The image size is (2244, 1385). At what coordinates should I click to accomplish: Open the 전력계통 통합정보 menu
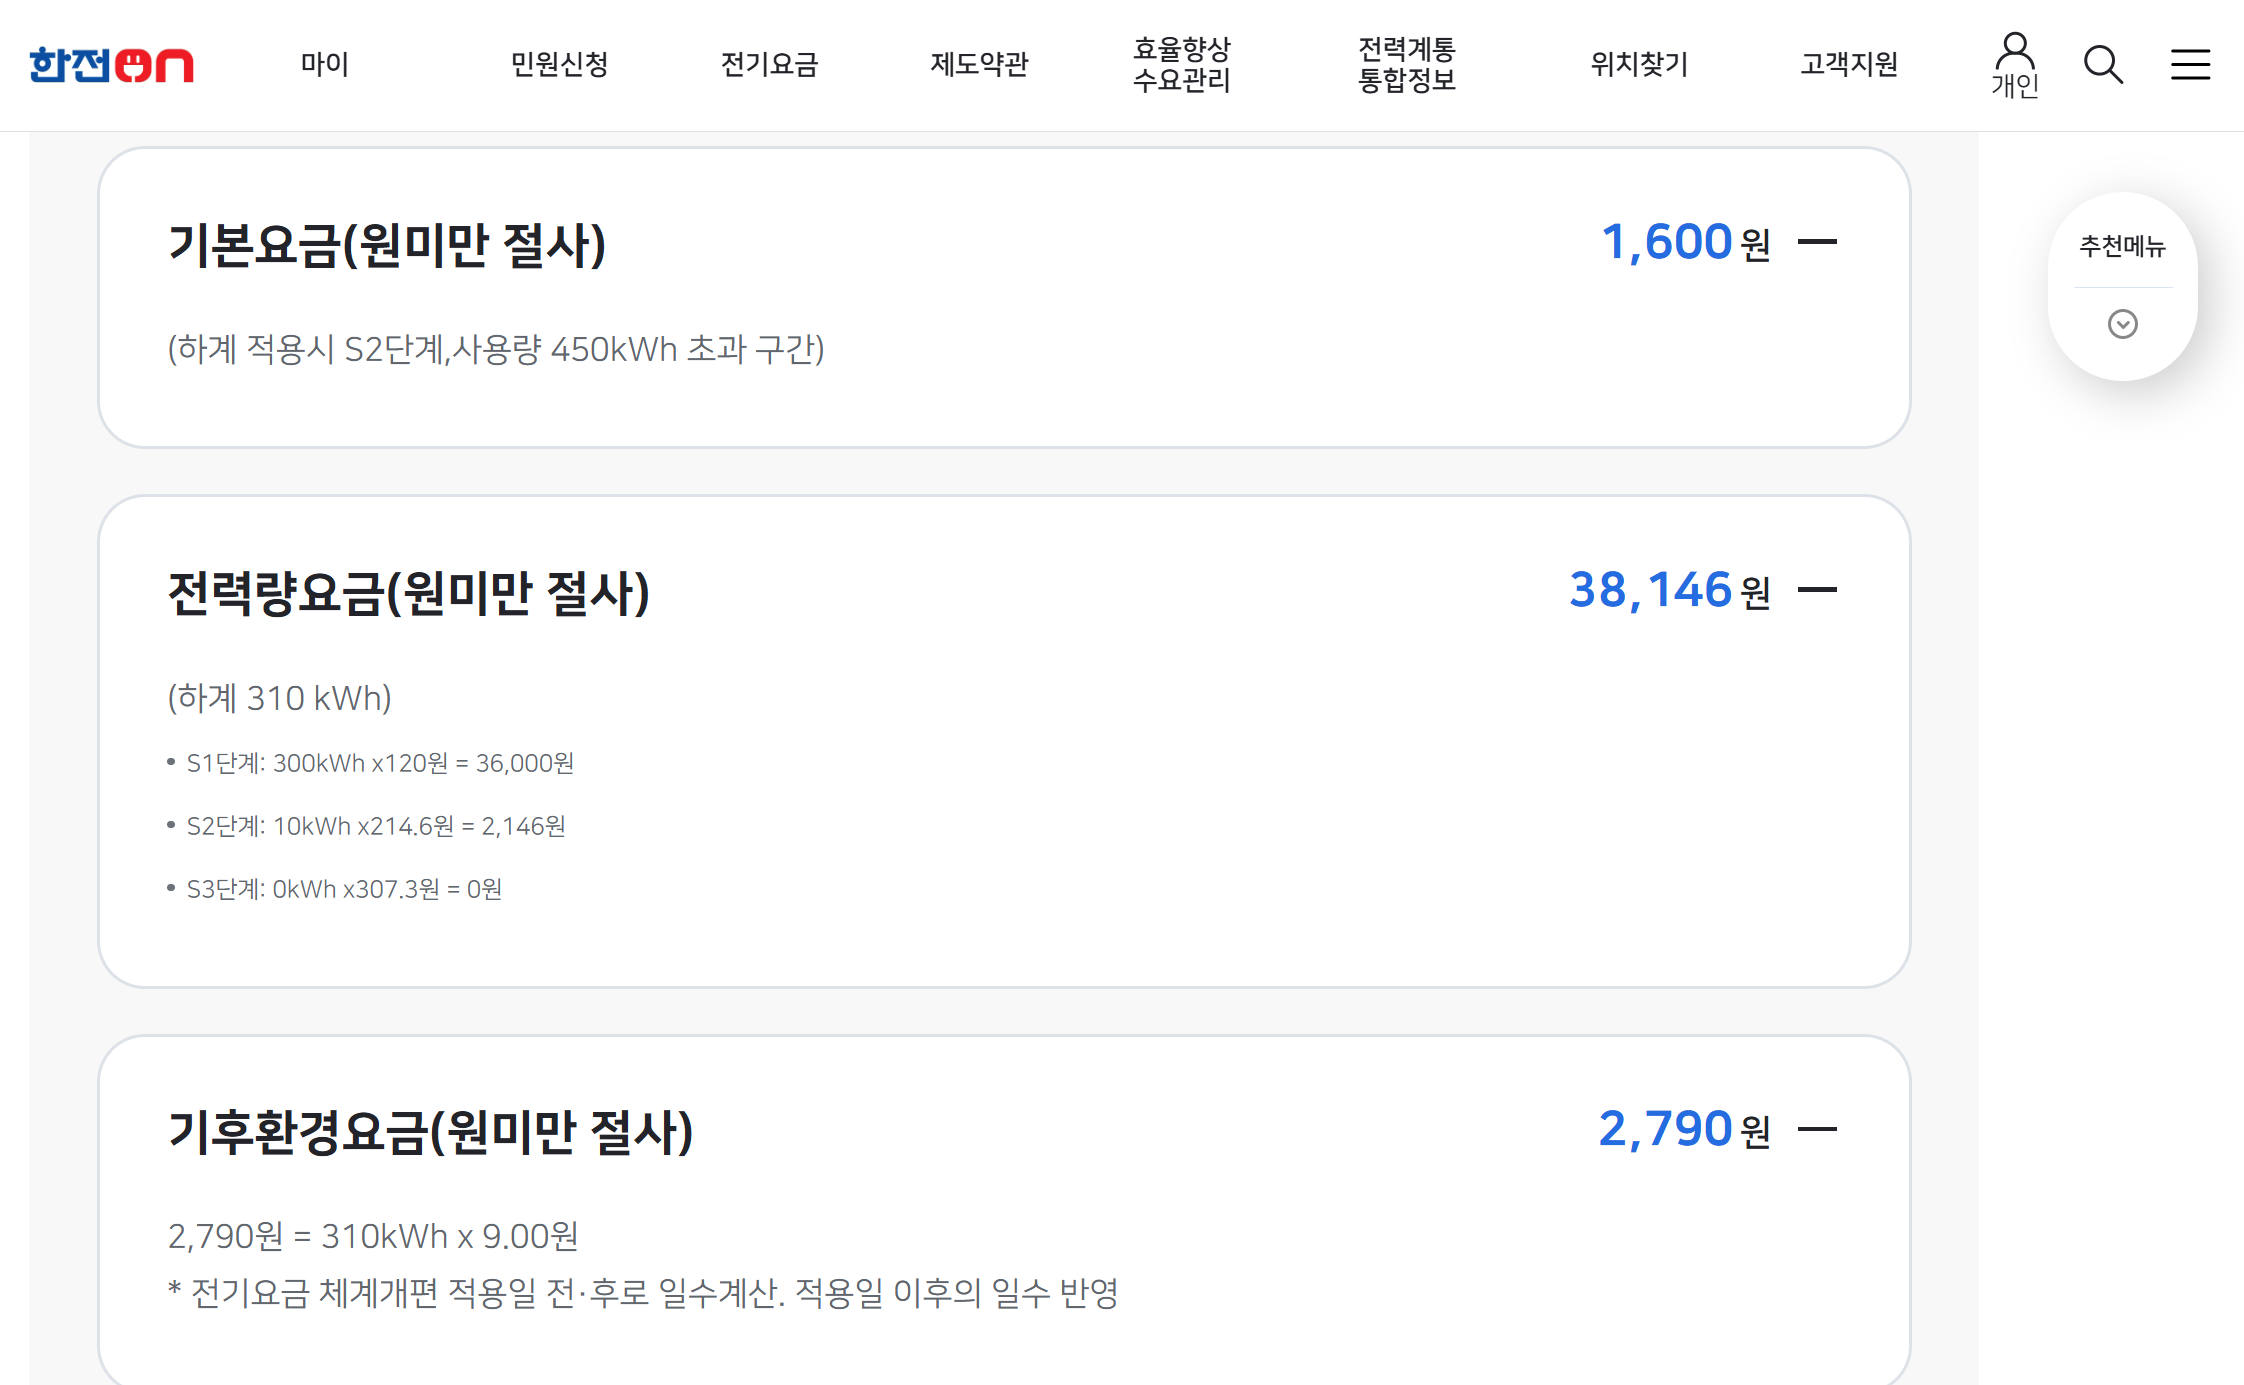[x=1405, y=64]
